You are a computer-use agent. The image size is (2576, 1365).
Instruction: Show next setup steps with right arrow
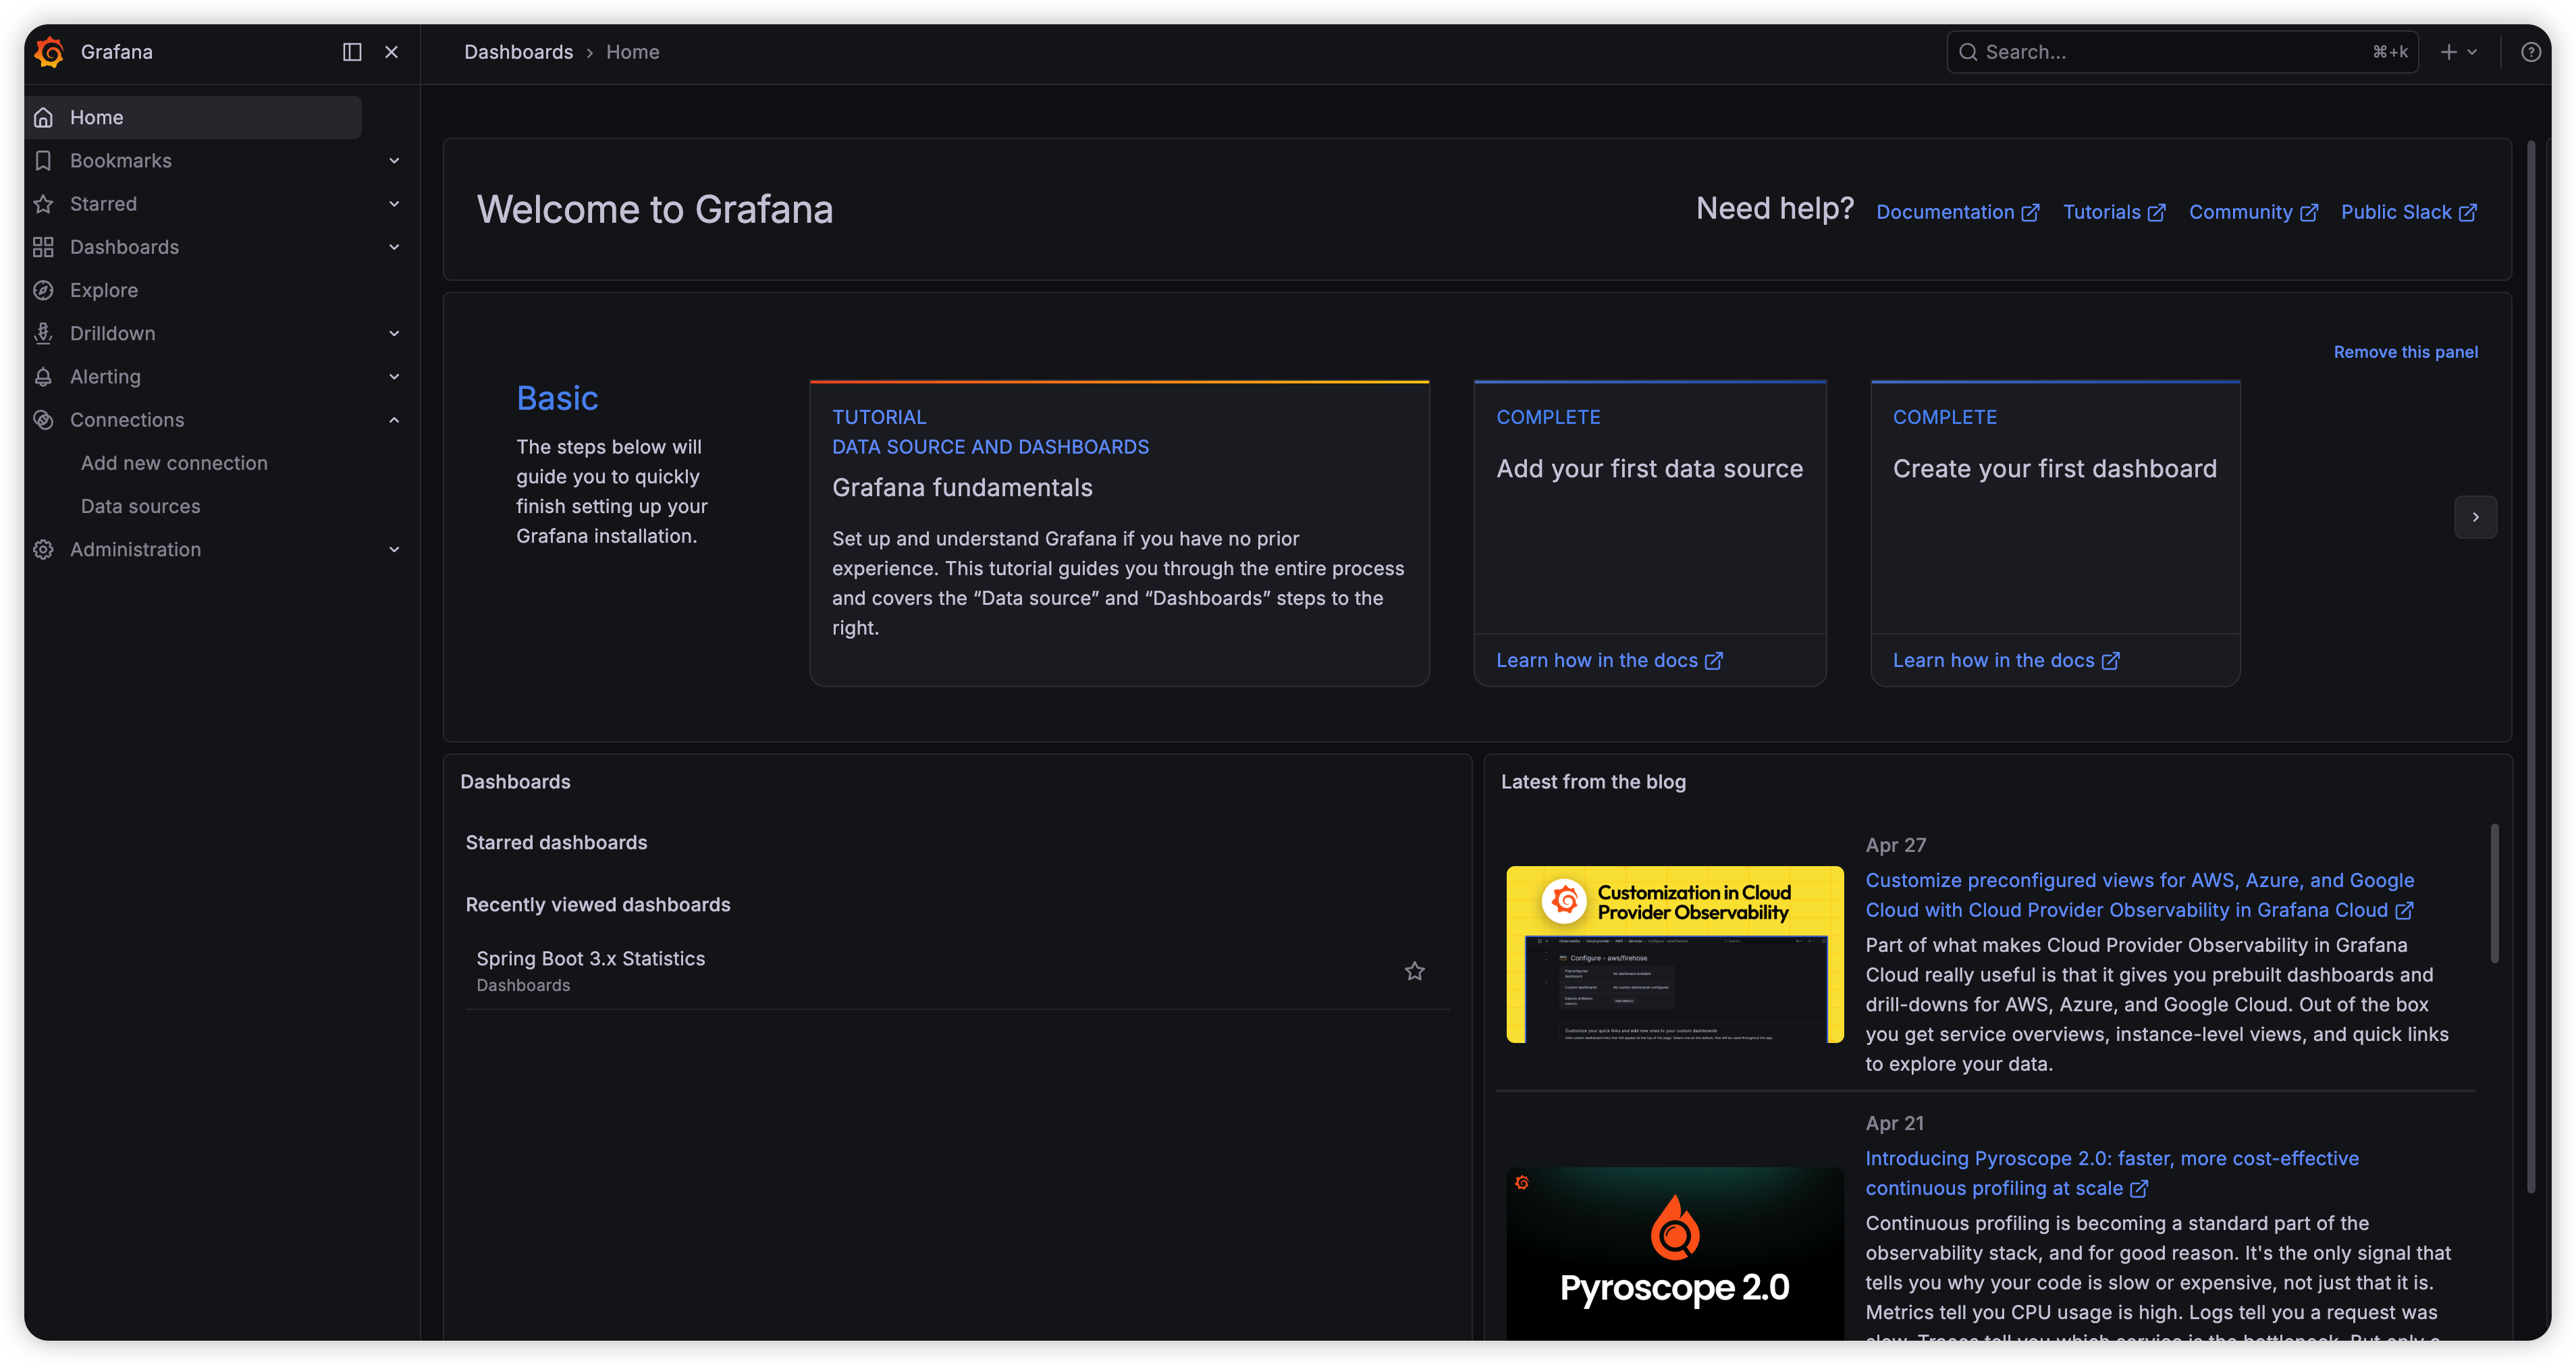tap(2475, 517)
